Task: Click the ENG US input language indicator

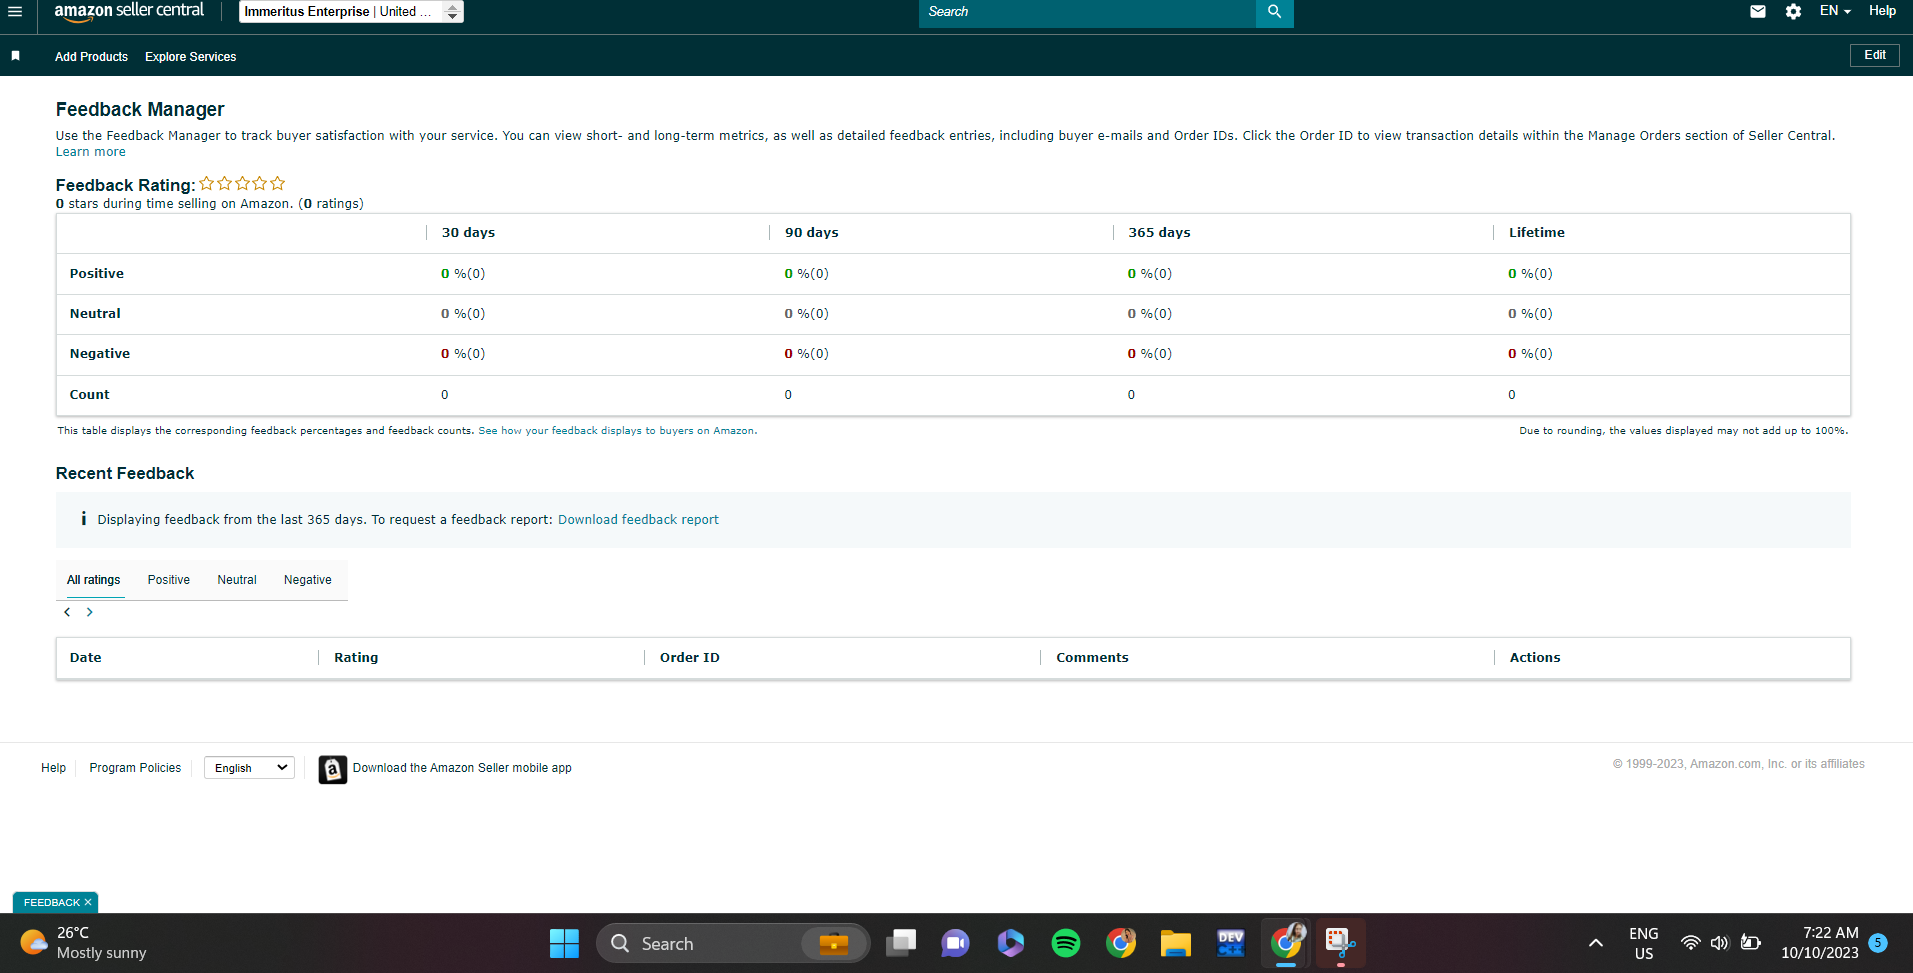Action: (x=1644, y=943)
